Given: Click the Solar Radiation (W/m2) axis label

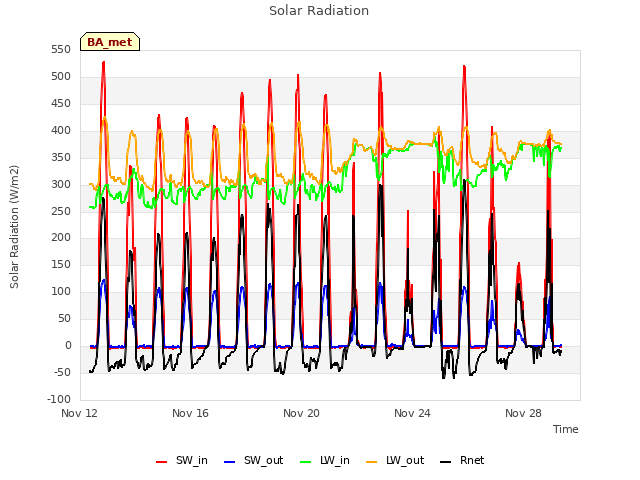Looking at the screenshot, I should point(14,227).
